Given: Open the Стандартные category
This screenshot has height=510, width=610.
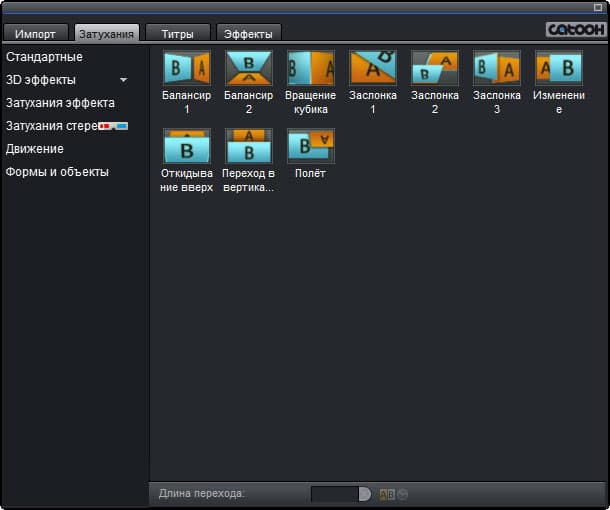Looking at the screenshot, I should click(44, 57).
